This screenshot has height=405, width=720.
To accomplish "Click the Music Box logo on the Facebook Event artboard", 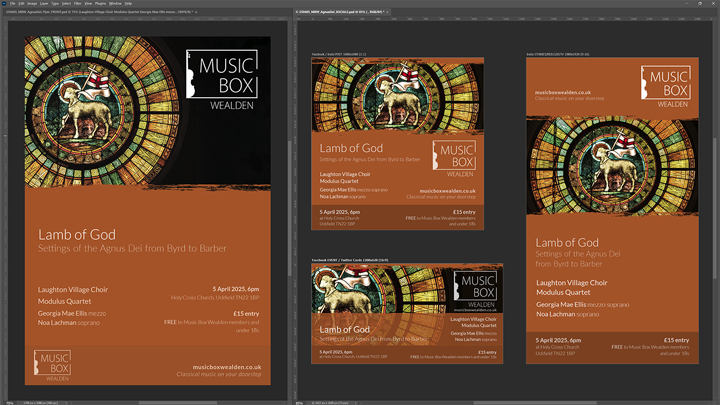I will click(475, 289).
